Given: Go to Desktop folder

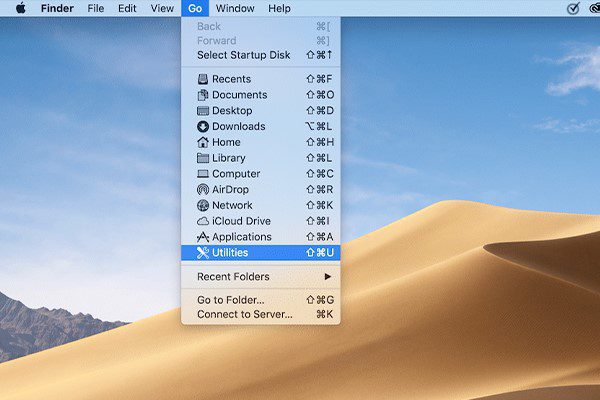Looking at the screenshot, I should (x=261, y=111).
